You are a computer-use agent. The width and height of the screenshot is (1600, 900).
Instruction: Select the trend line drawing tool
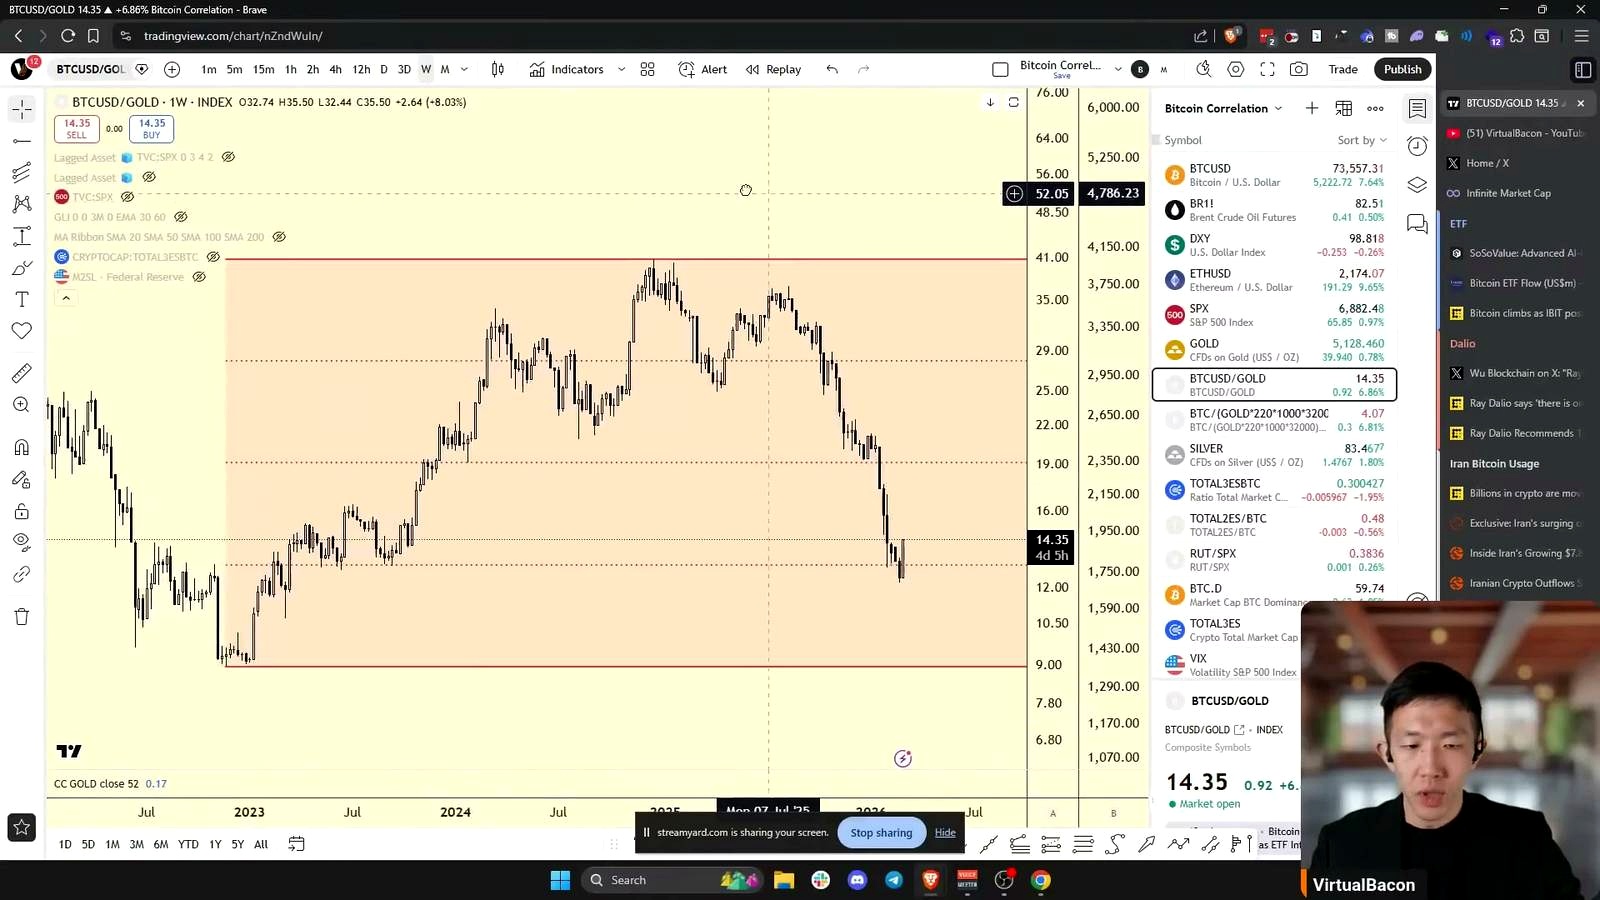(22, 141)
